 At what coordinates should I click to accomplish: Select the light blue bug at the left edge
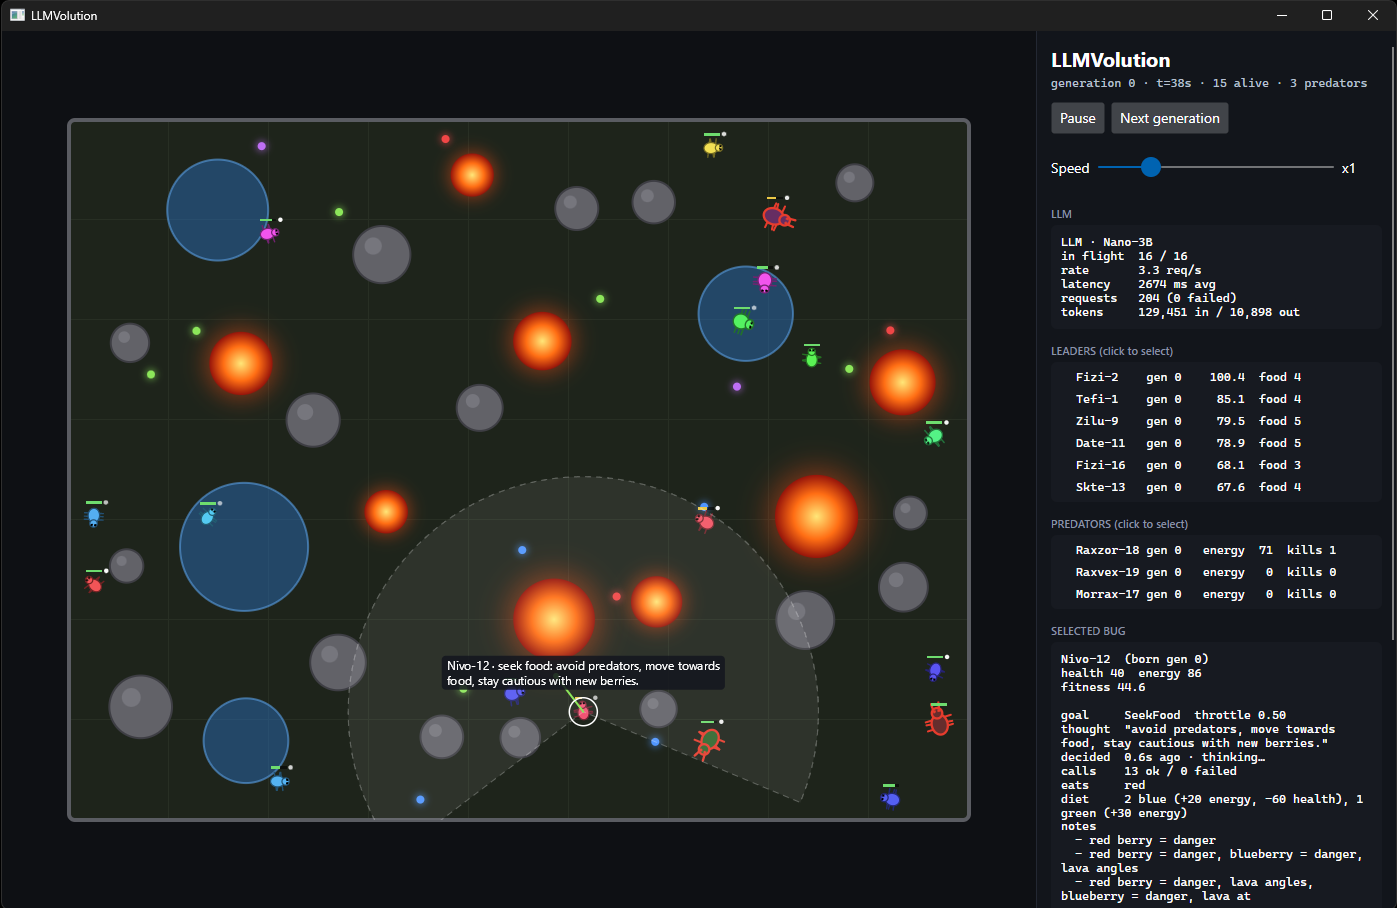[x=94, y=517]
